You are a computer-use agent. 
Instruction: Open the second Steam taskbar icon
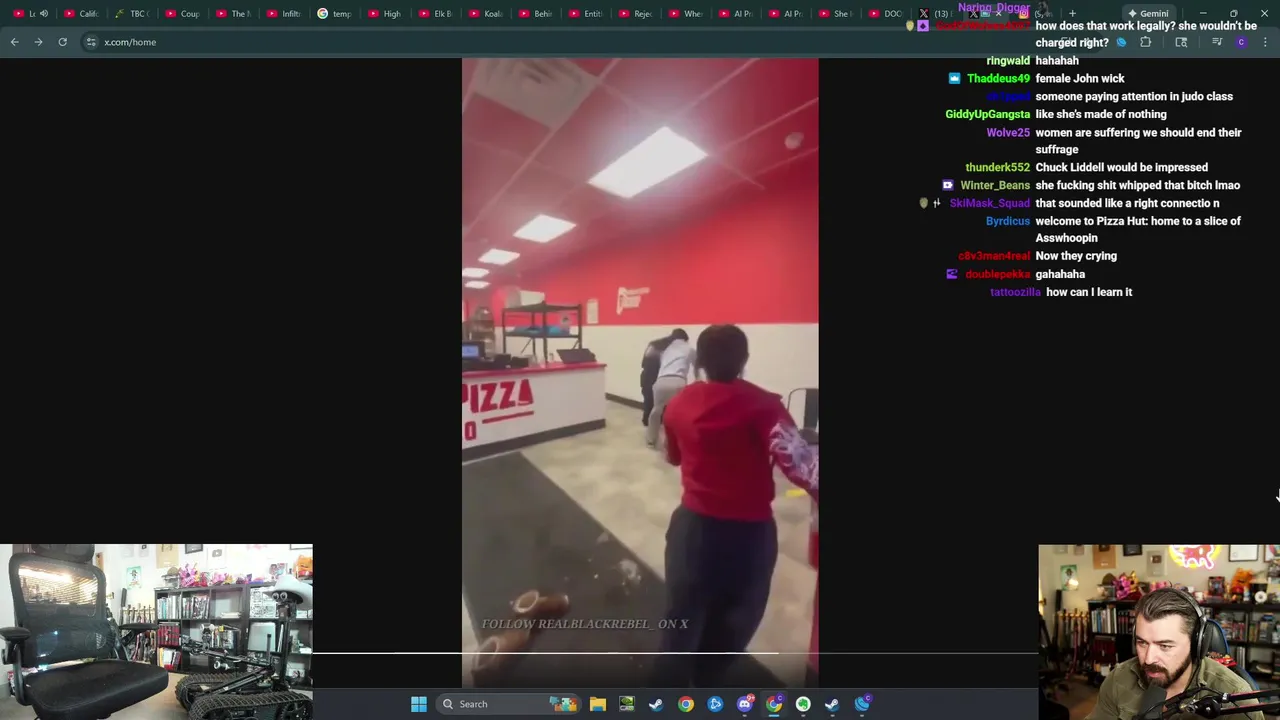[832, 704]
